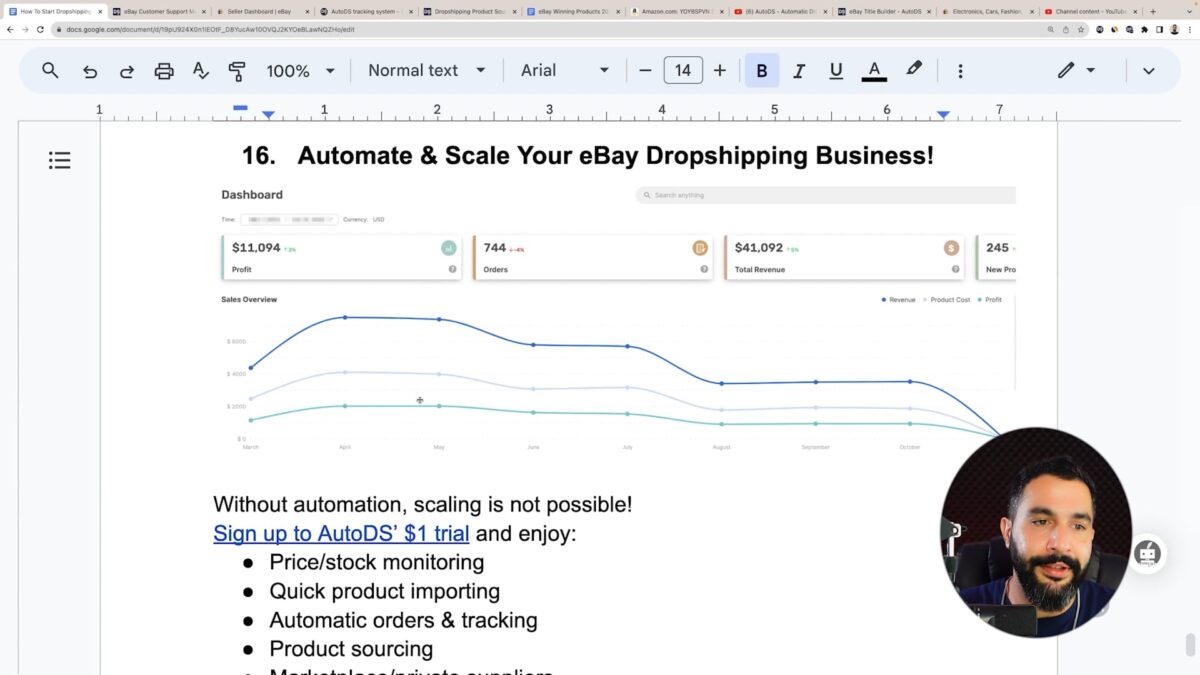Open the three-dot more toolbar options
1200x675 pixels.
960,71
